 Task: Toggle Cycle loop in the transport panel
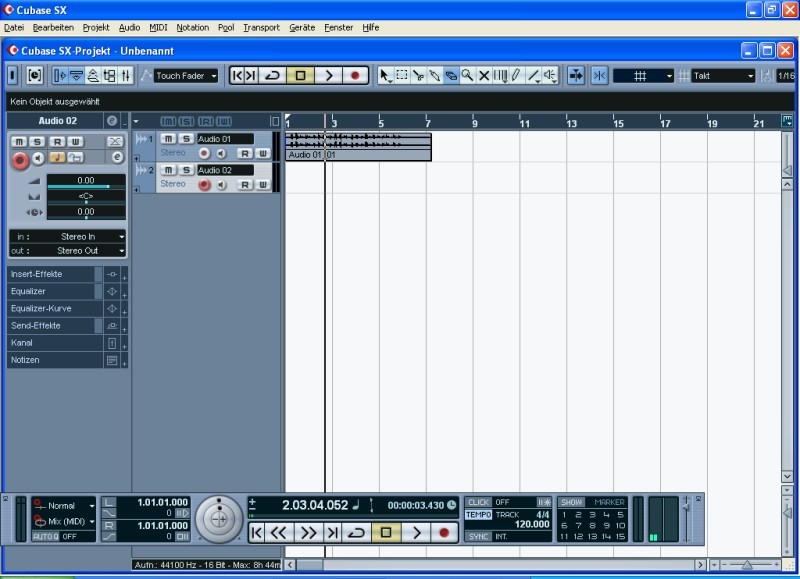coord(356,533)
